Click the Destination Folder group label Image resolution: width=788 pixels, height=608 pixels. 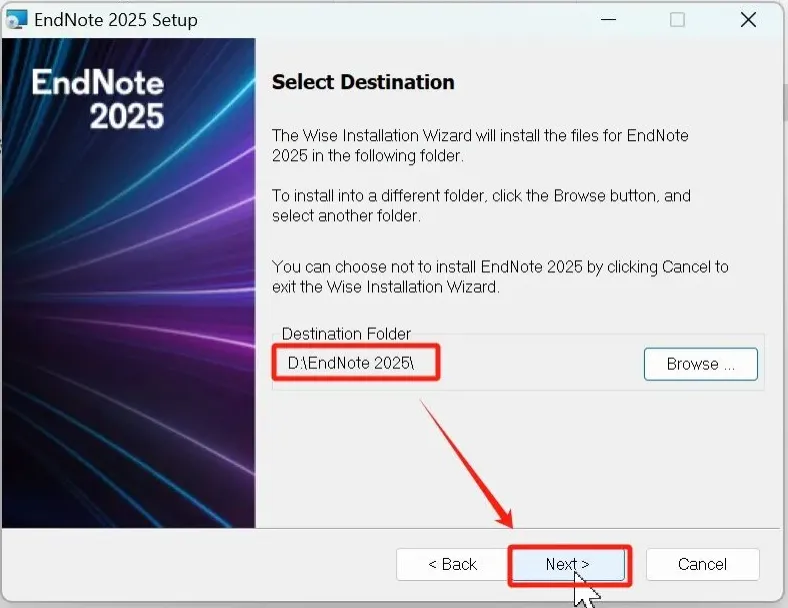coord(346,334)
